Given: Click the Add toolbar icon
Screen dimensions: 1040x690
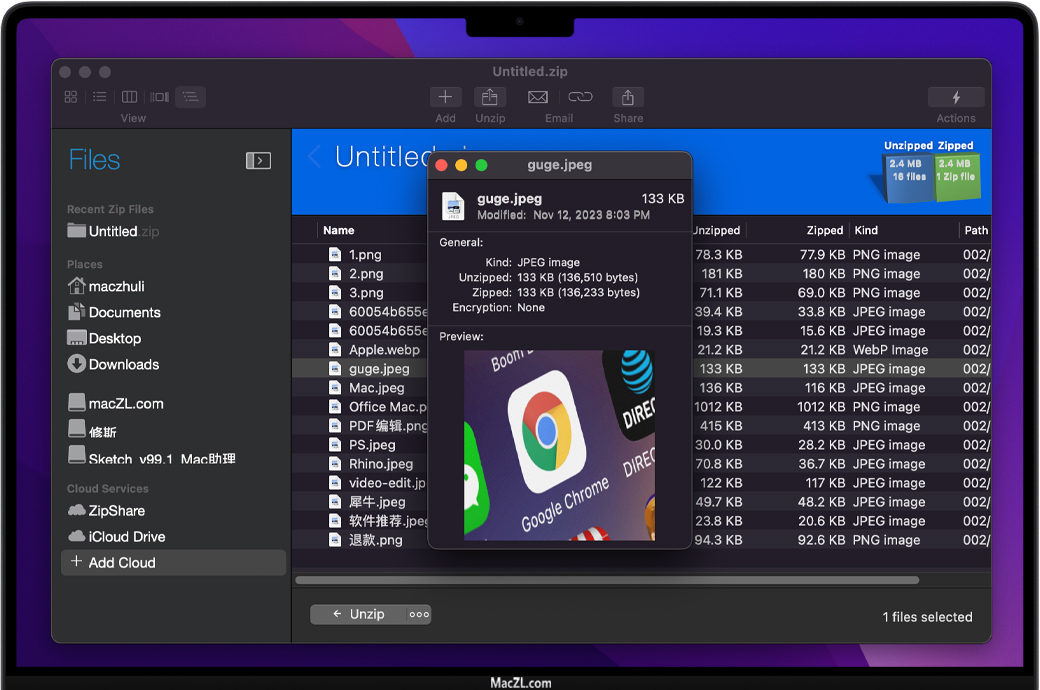Looking at the screenshot, I should pos(445,97).
